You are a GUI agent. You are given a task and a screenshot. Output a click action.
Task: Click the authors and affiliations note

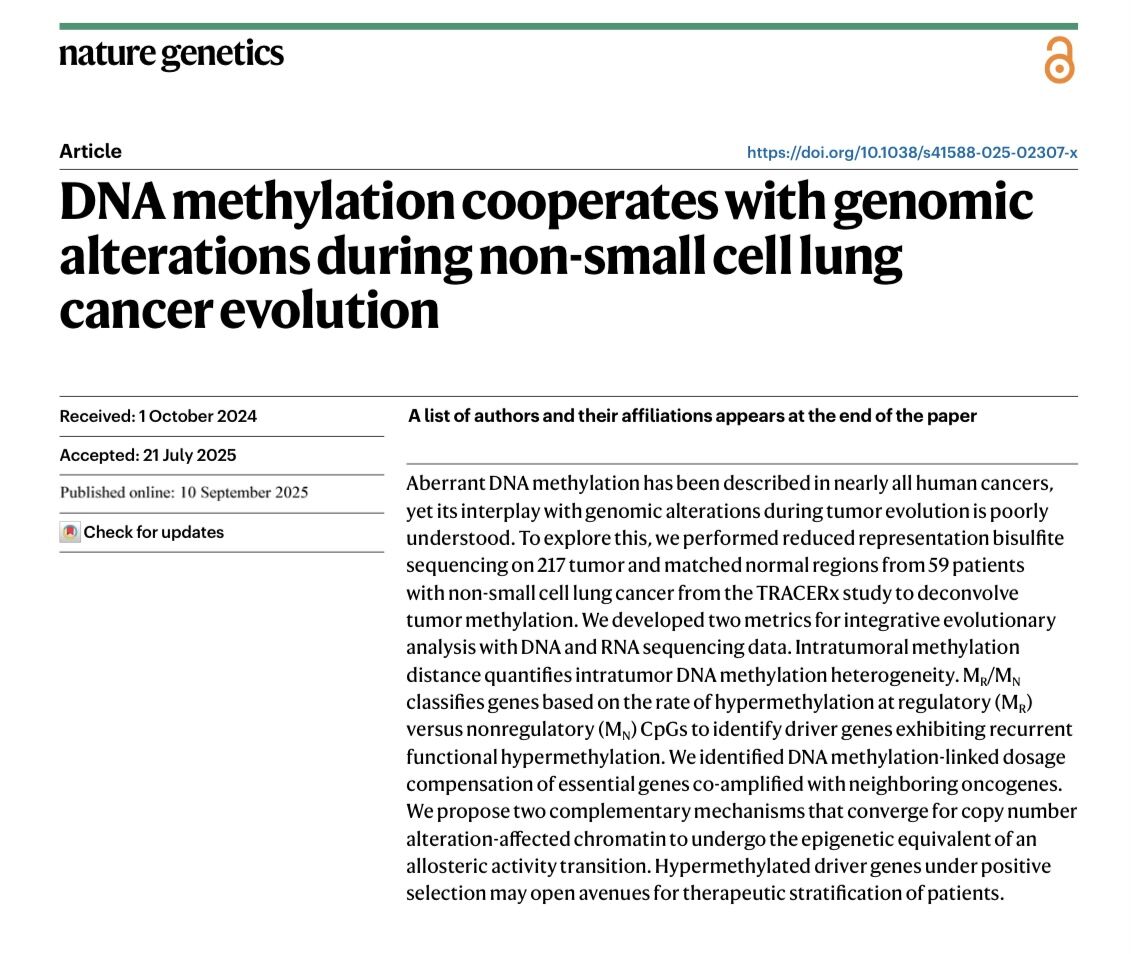(692, 416)
